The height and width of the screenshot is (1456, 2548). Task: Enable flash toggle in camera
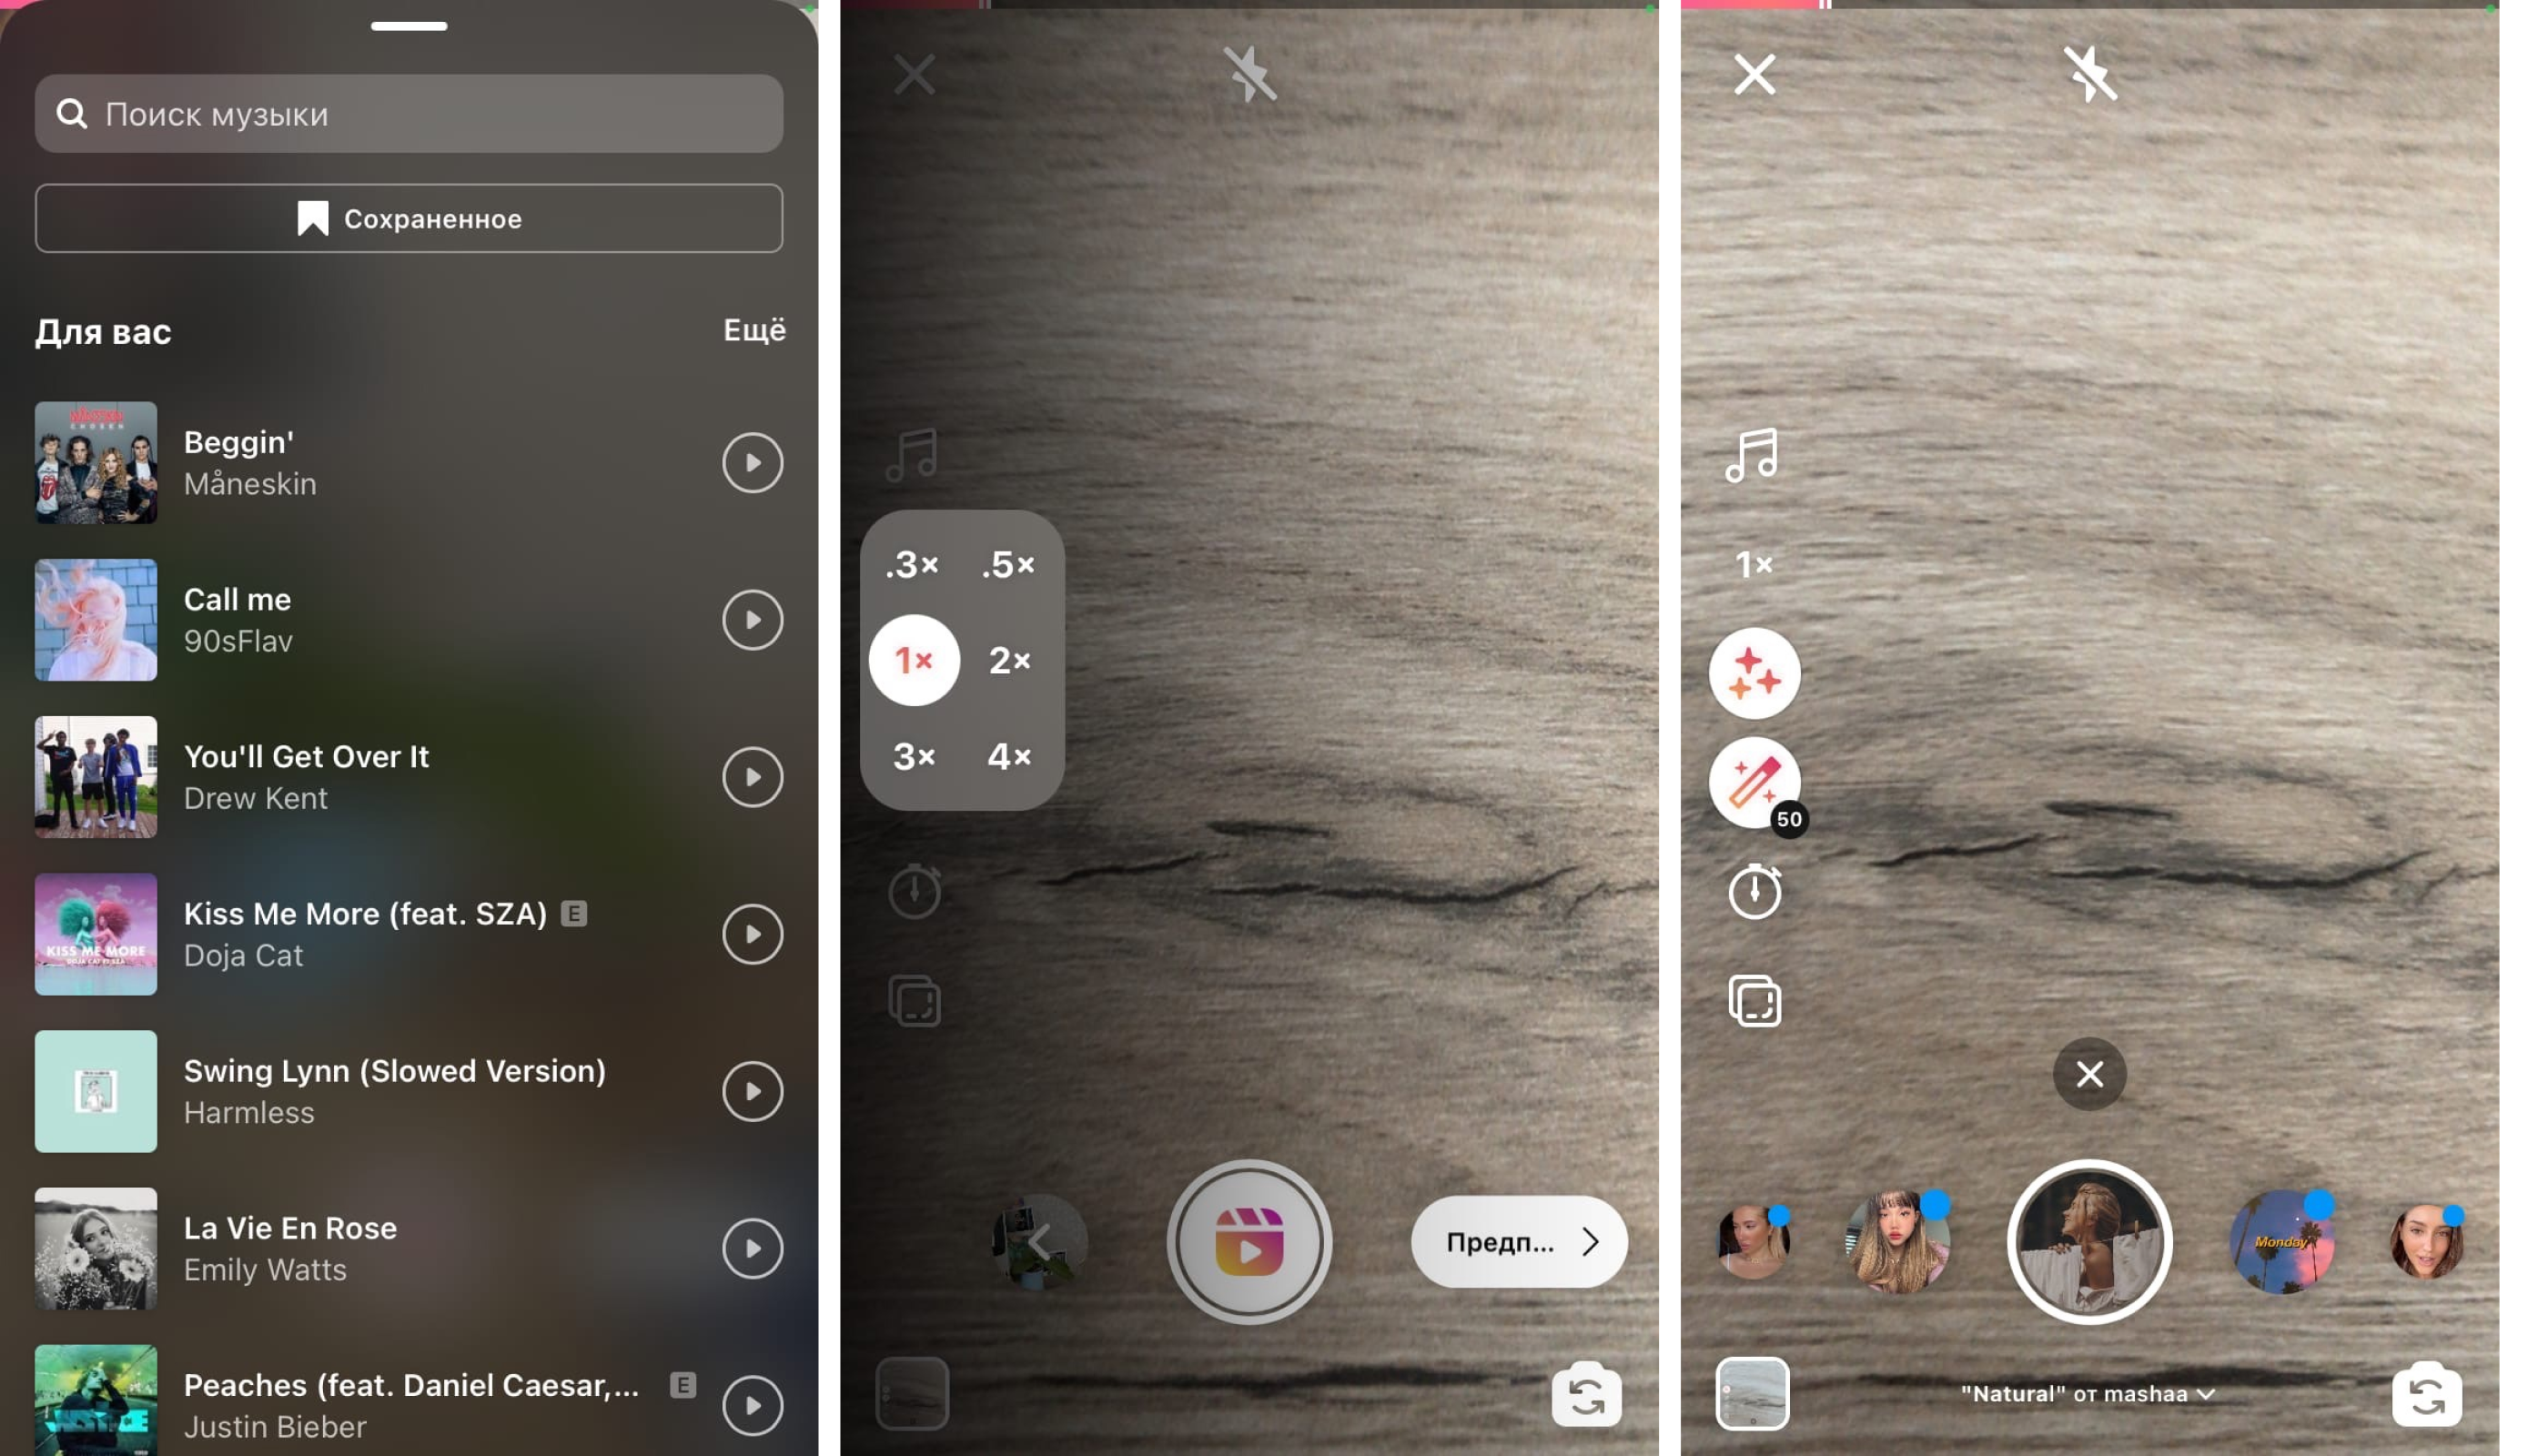(x=1249, y=74)
